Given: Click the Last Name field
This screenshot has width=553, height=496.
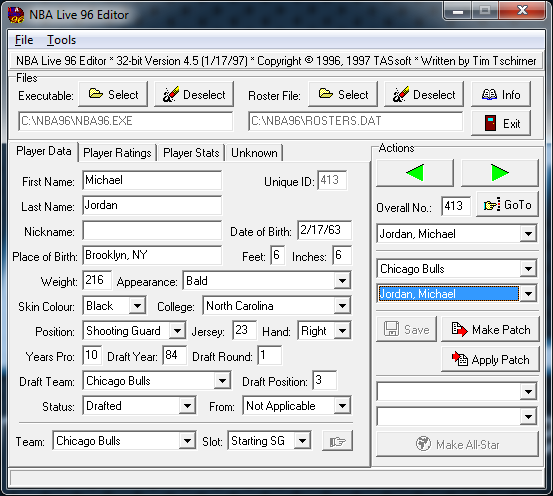Looking at the screenshot, I should tap(152, 205).
